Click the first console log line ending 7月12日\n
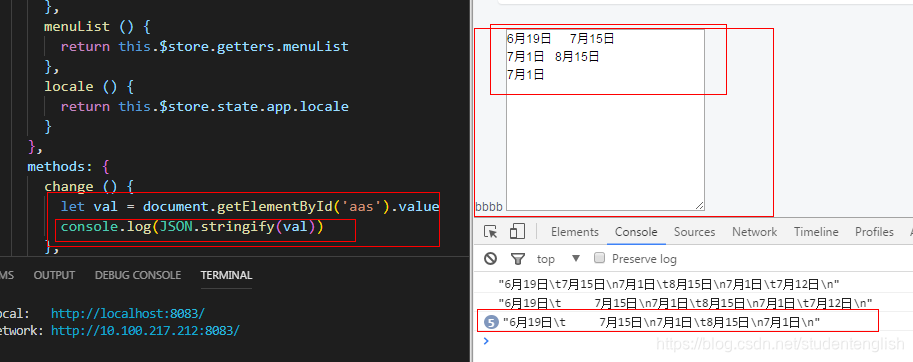This screenshot has height=362, width=913. 669,285
